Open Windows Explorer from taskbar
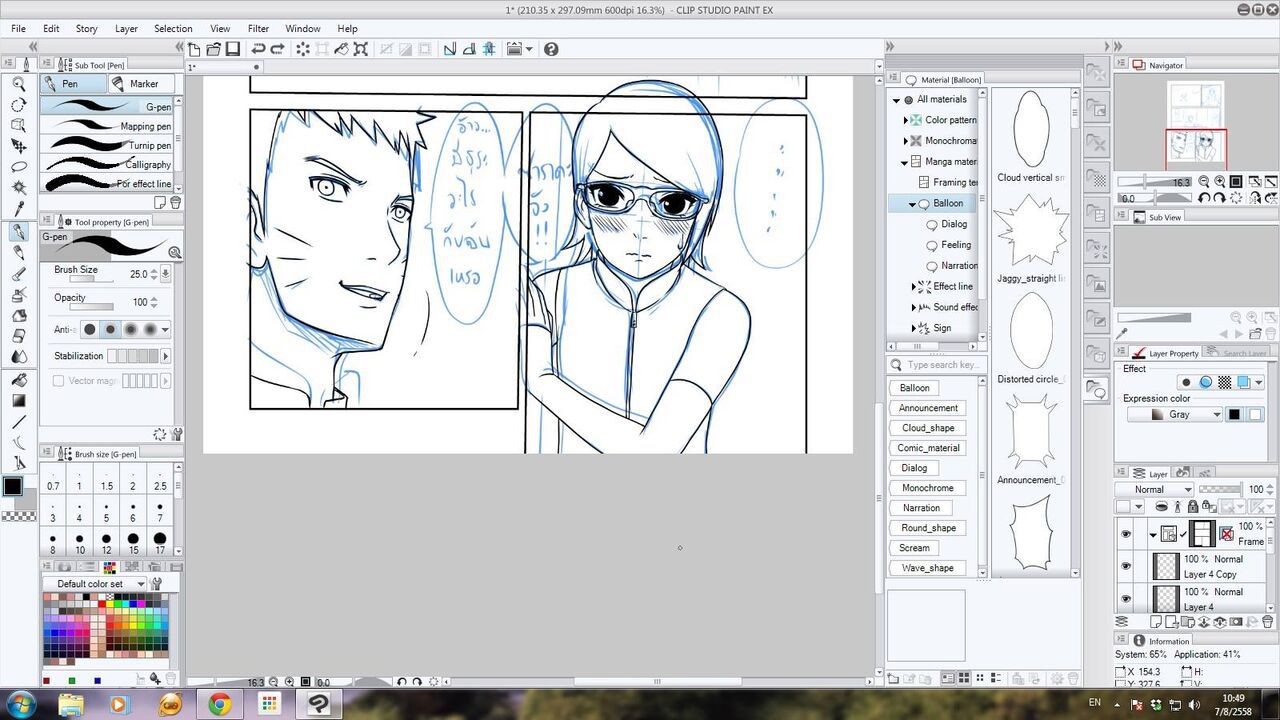Image resolution: width=1280 pixels, height=720 pixels. point(71,705)
